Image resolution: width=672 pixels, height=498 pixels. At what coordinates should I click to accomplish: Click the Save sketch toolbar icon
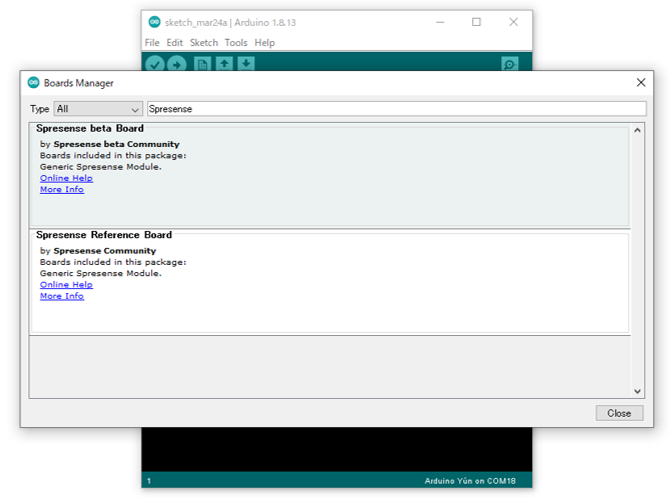click(246, 64)
